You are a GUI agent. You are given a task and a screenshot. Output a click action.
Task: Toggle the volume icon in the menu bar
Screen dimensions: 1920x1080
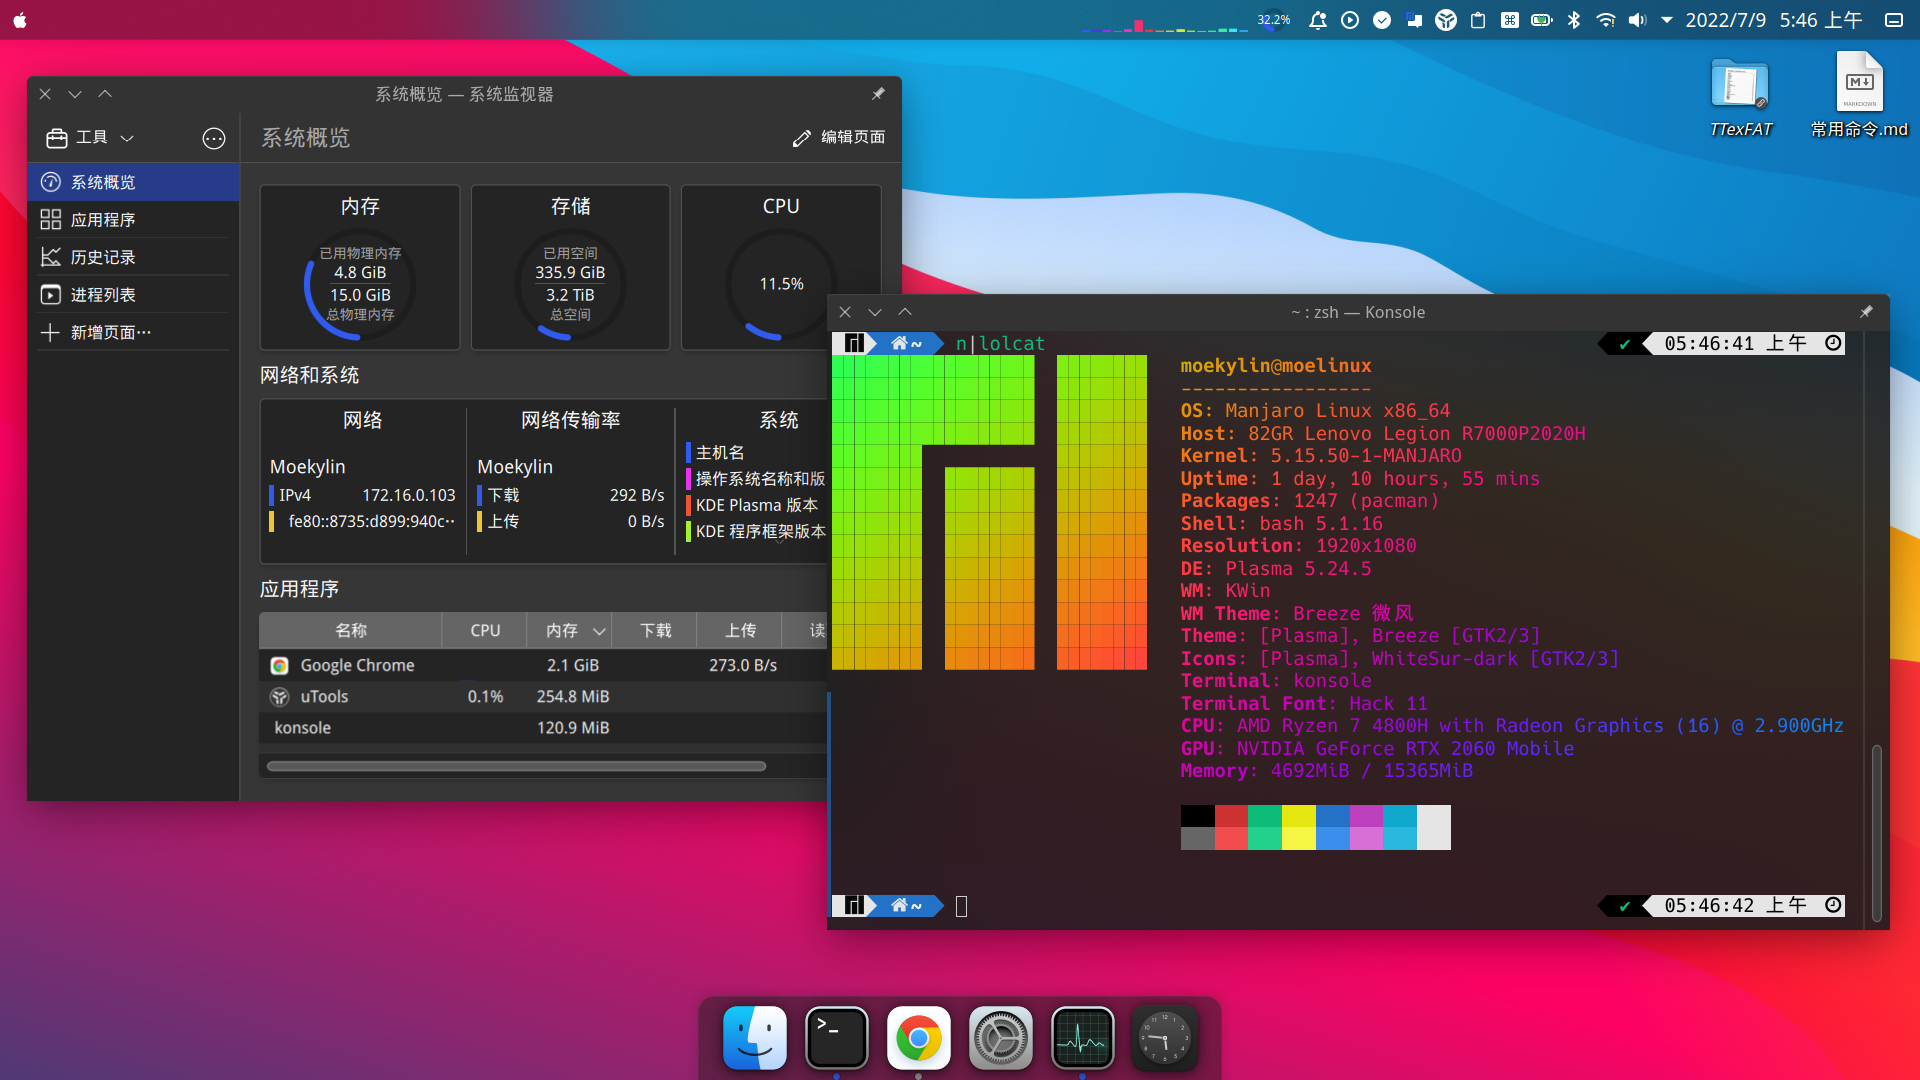pos(1637,20)
